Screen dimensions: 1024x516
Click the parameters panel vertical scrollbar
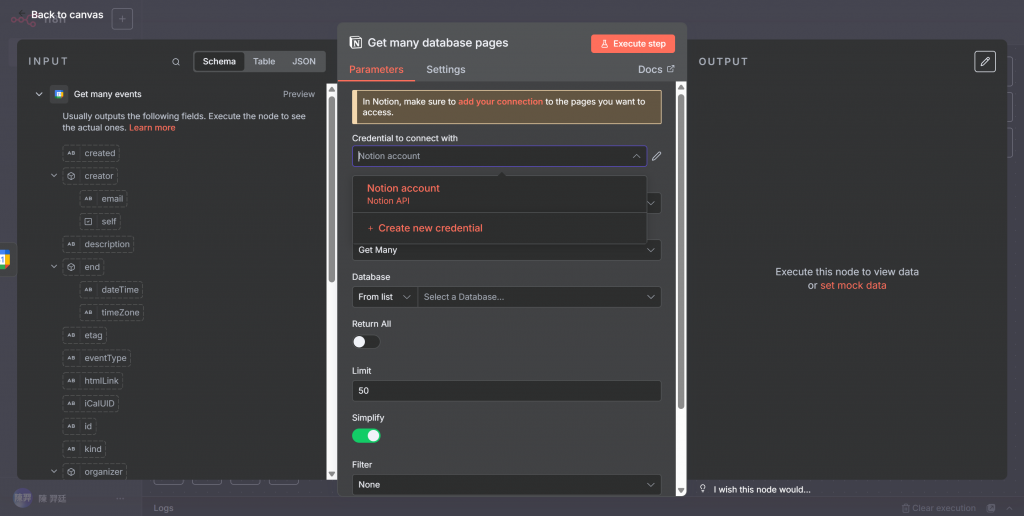click(x=681, y=251)
